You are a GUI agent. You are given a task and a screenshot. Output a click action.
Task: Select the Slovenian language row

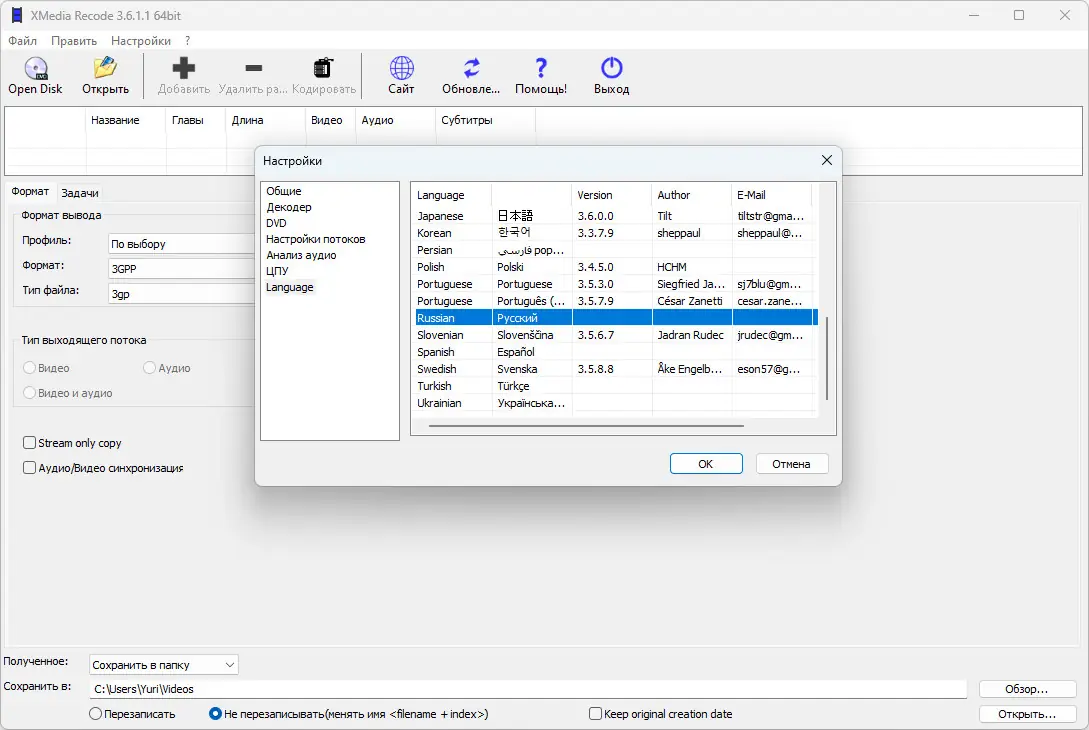pyautogui.click(x=614, y=335)
